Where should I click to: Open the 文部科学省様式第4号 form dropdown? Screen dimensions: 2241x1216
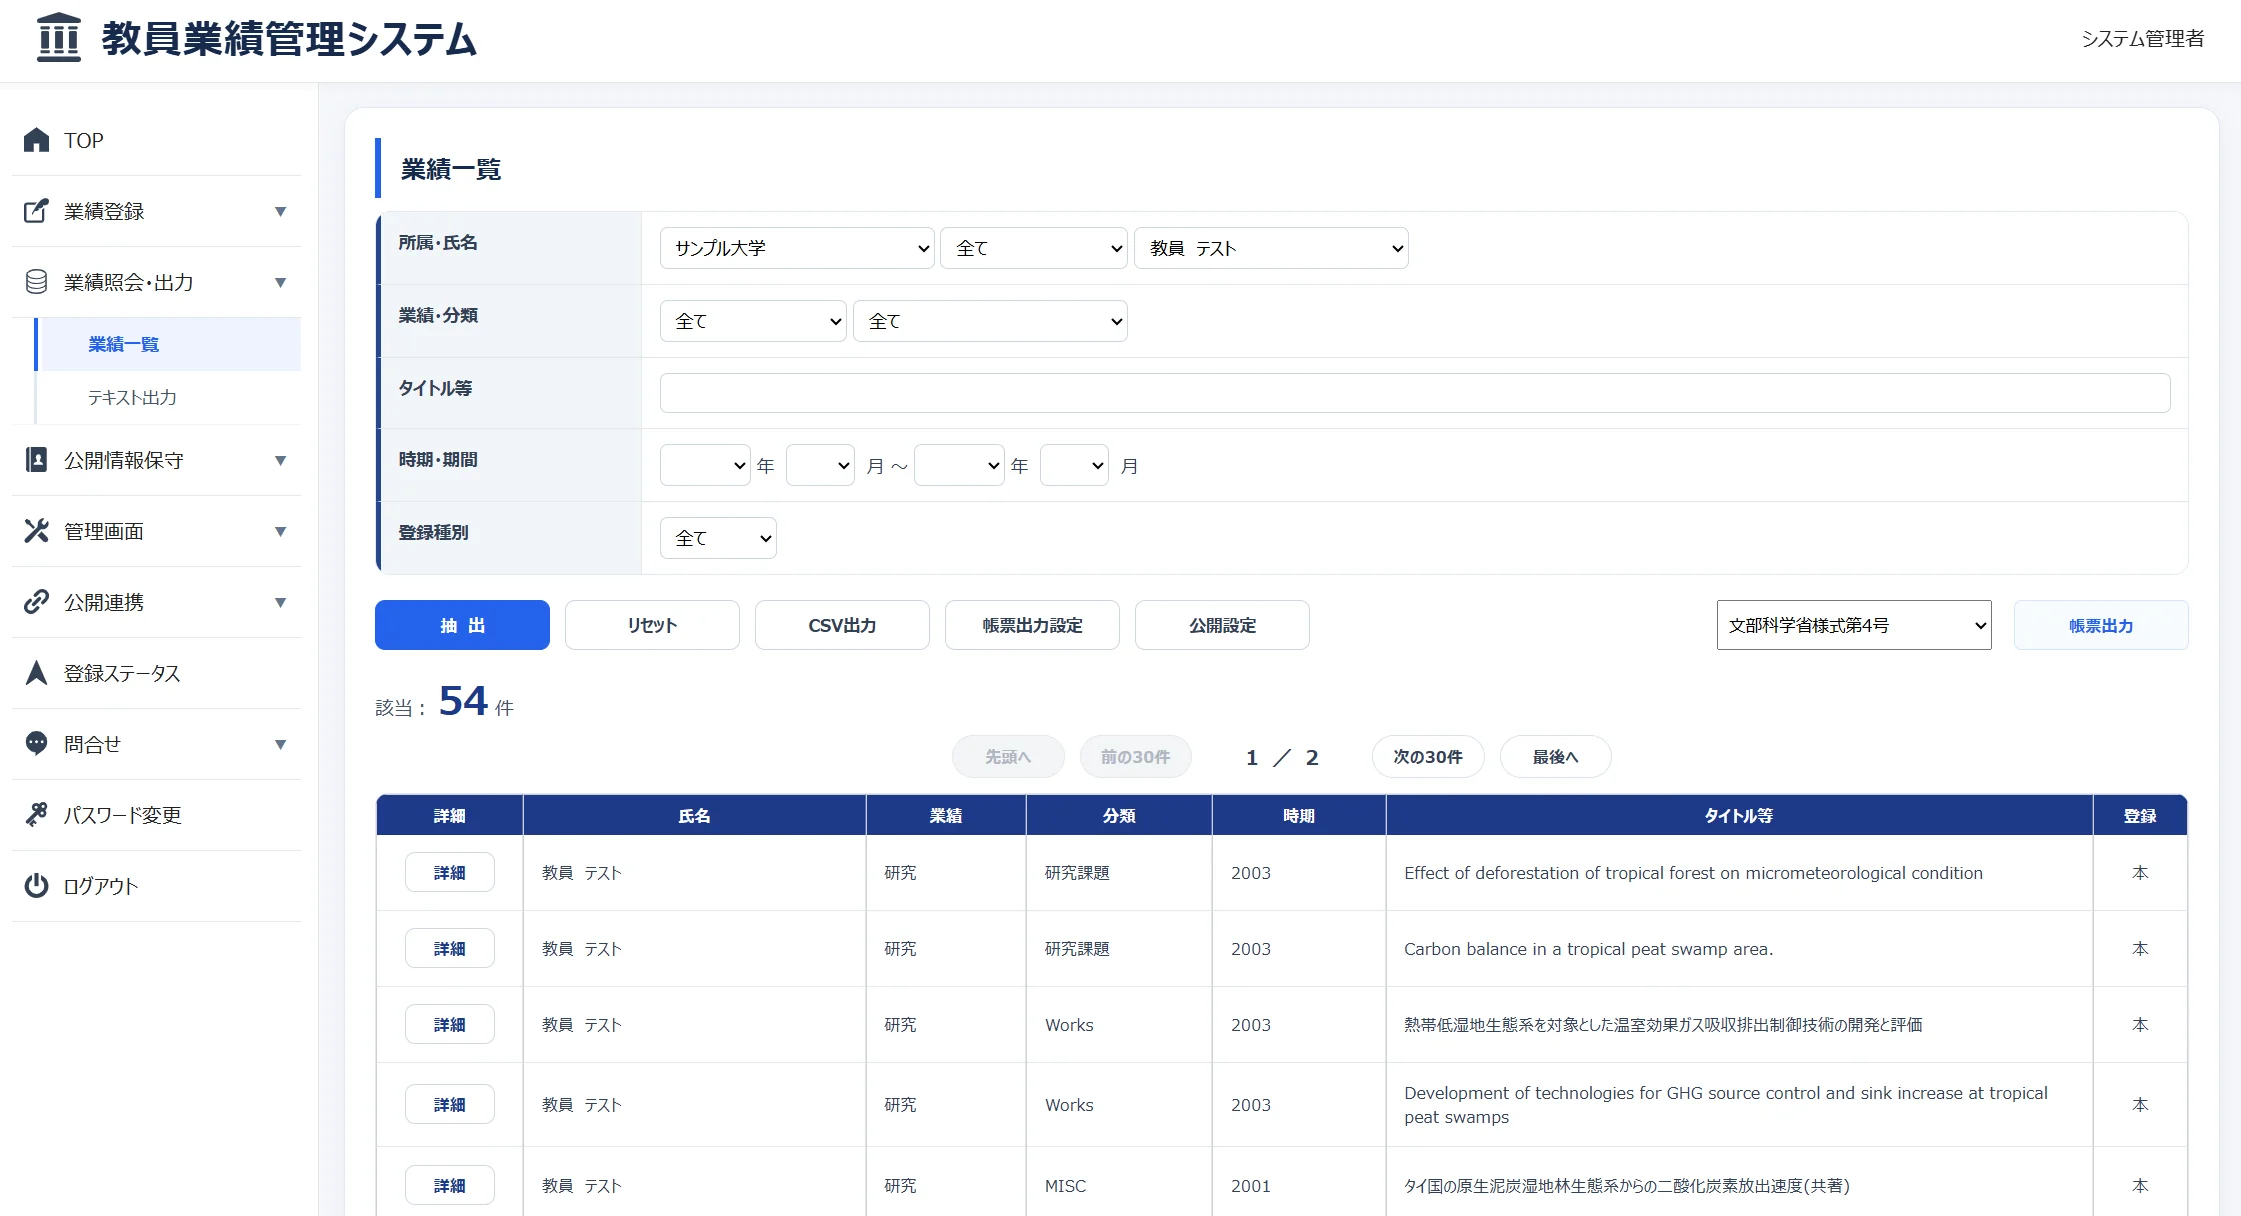1854,625
